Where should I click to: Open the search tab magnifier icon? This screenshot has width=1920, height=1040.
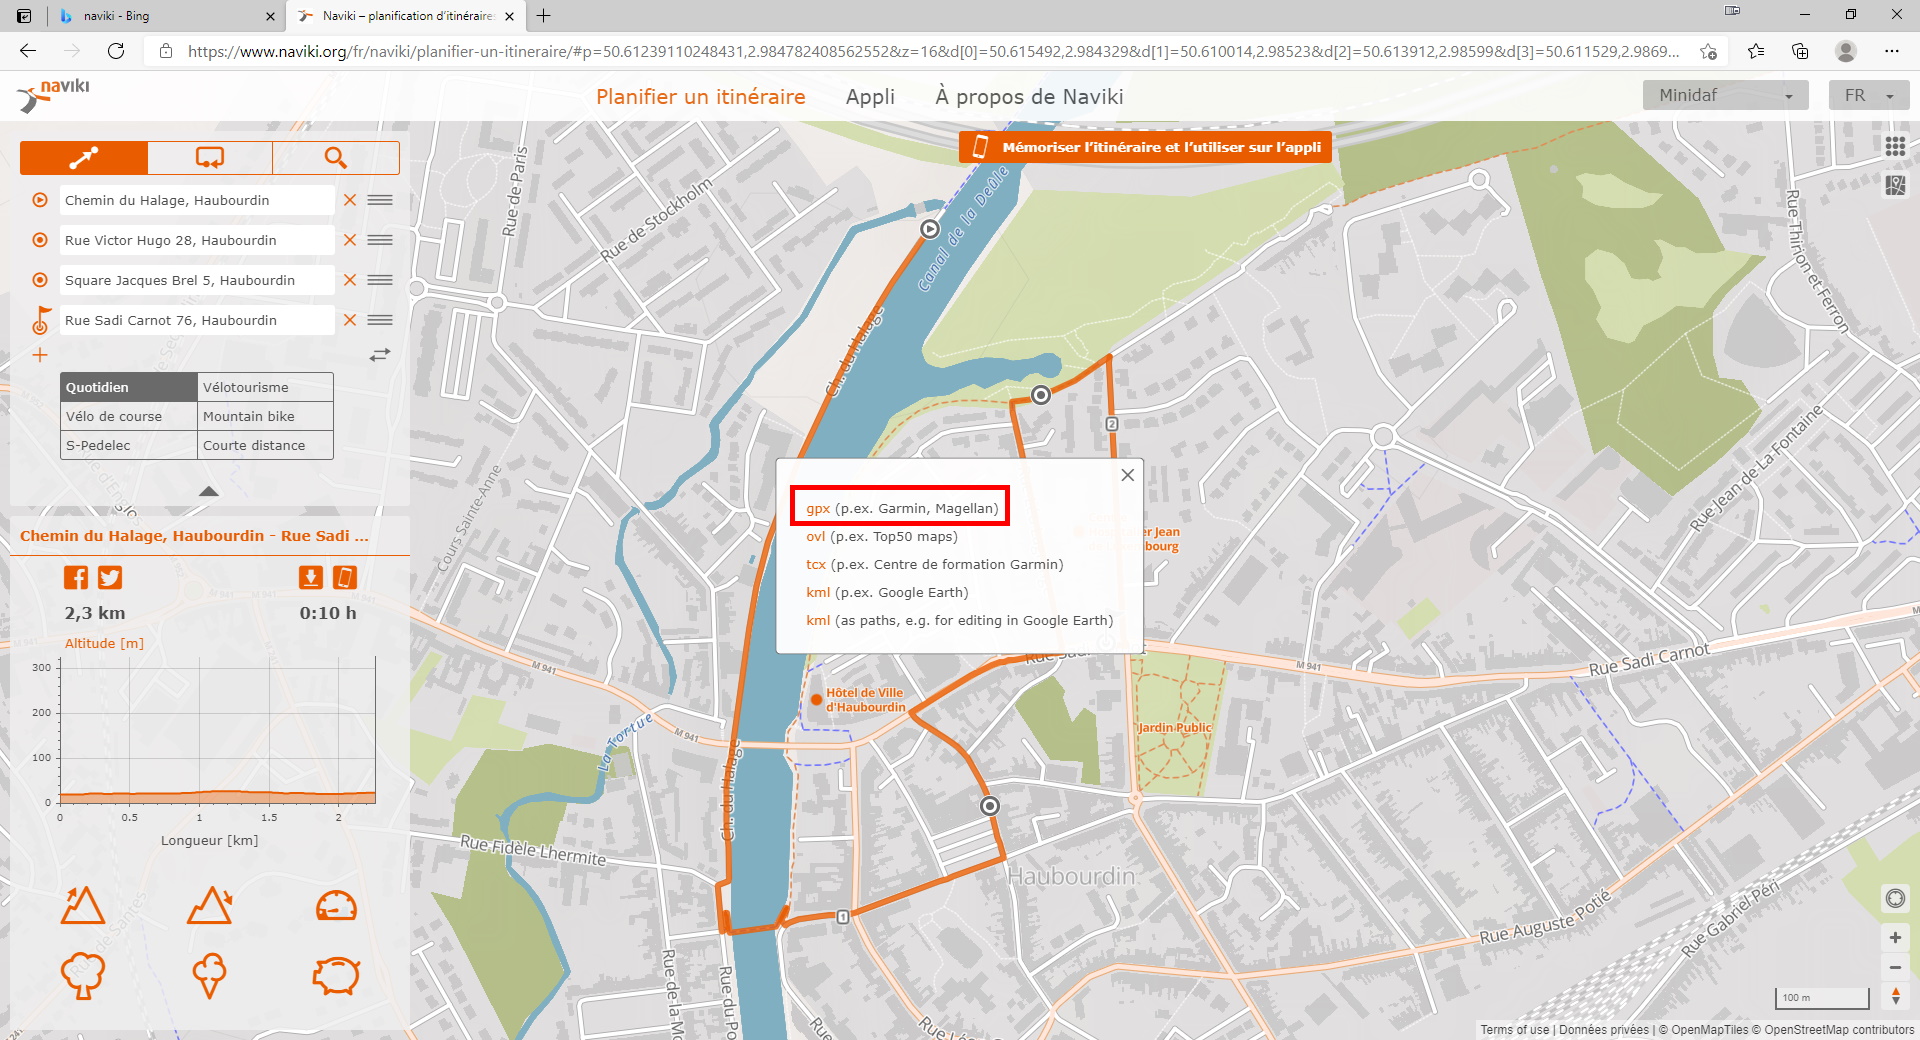point(335,158)
